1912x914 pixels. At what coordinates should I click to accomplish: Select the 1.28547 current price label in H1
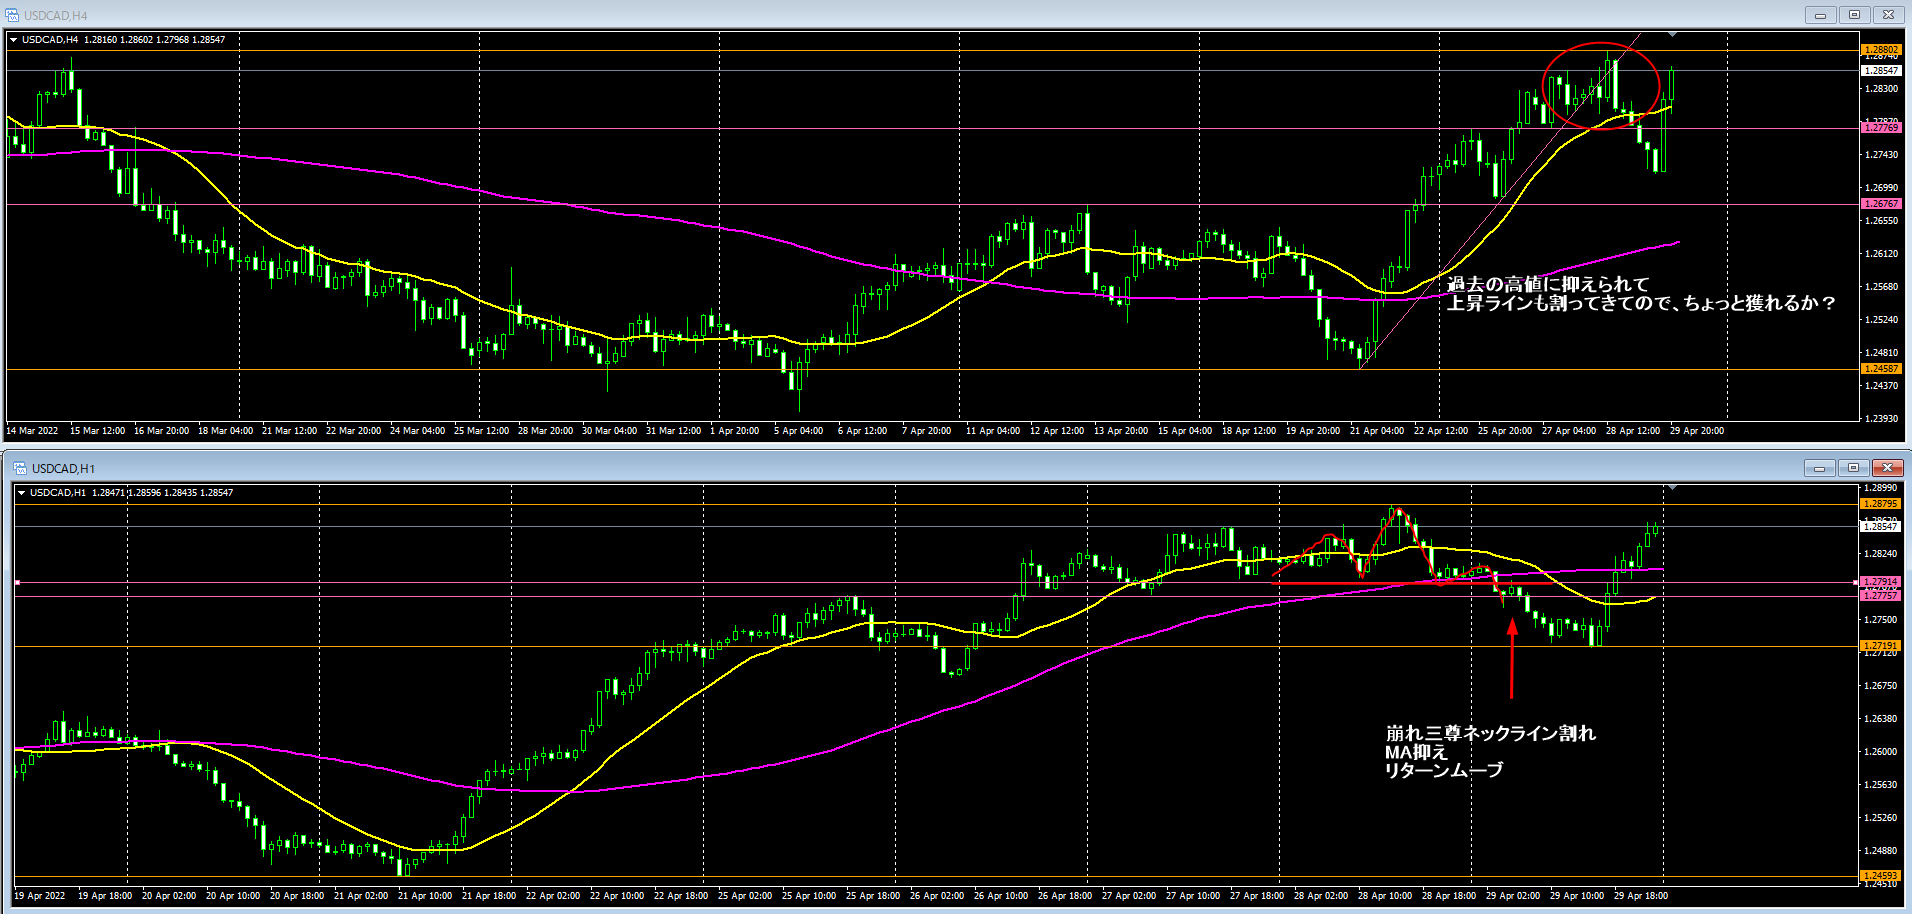pos(1880,526)
